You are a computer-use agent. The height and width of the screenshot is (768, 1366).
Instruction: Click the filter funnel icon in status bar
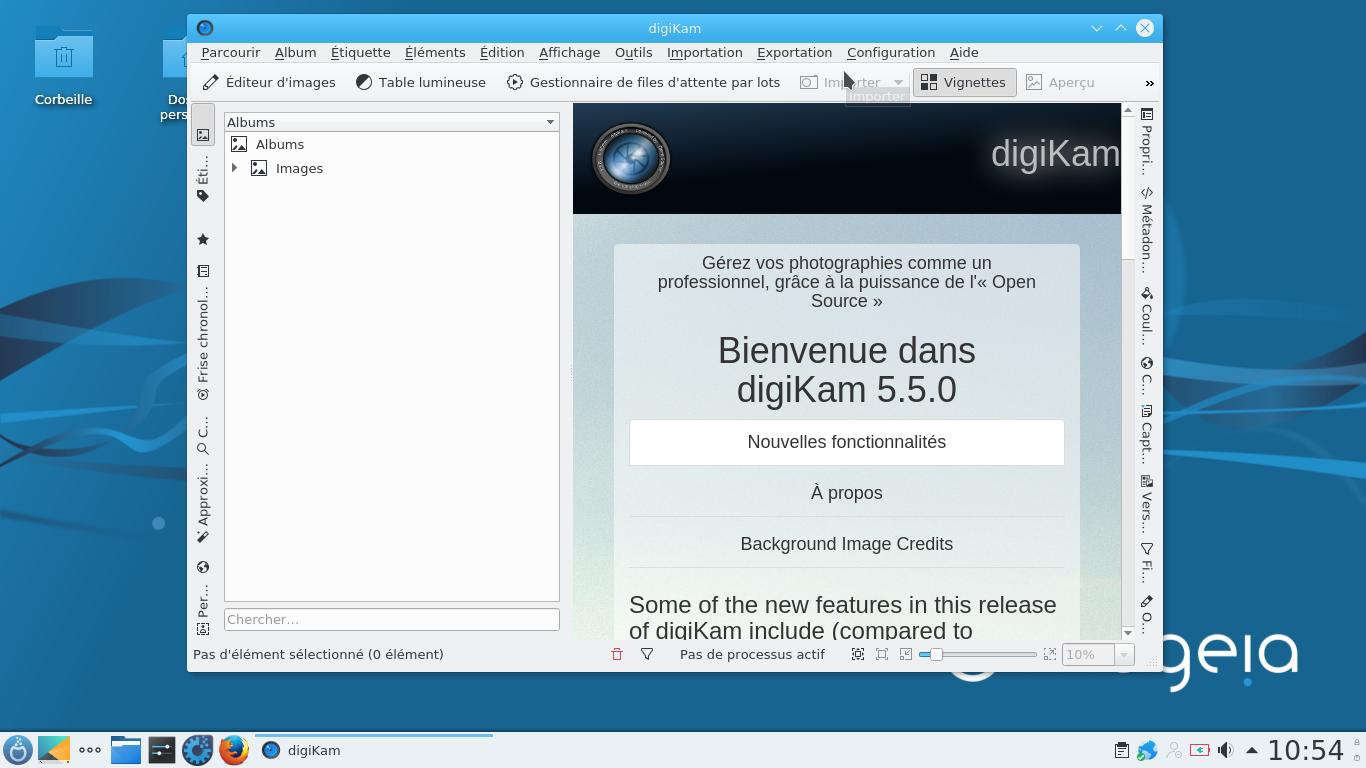pyautogui.click(x=647, y=654)
